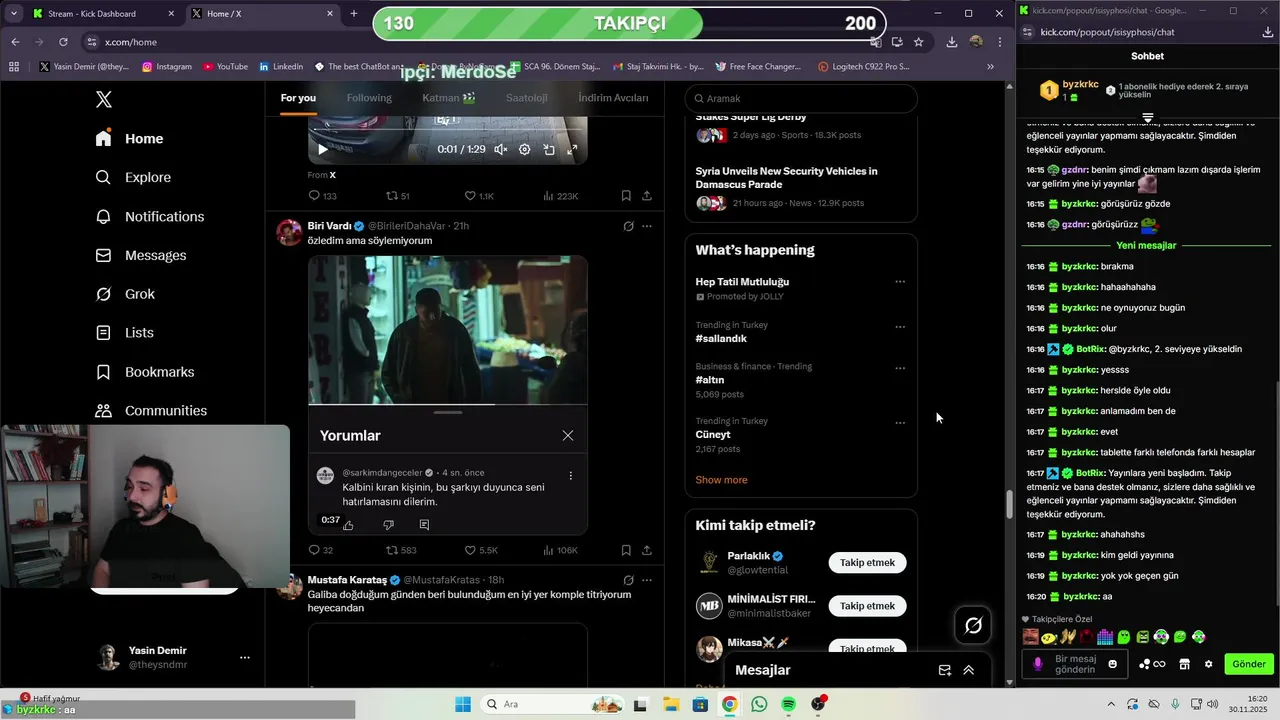The width and height of the screenshot is (1280, 720).
Task: Bookmark this page with star icon
Action: pyautogui.click(x=918, y=42)
